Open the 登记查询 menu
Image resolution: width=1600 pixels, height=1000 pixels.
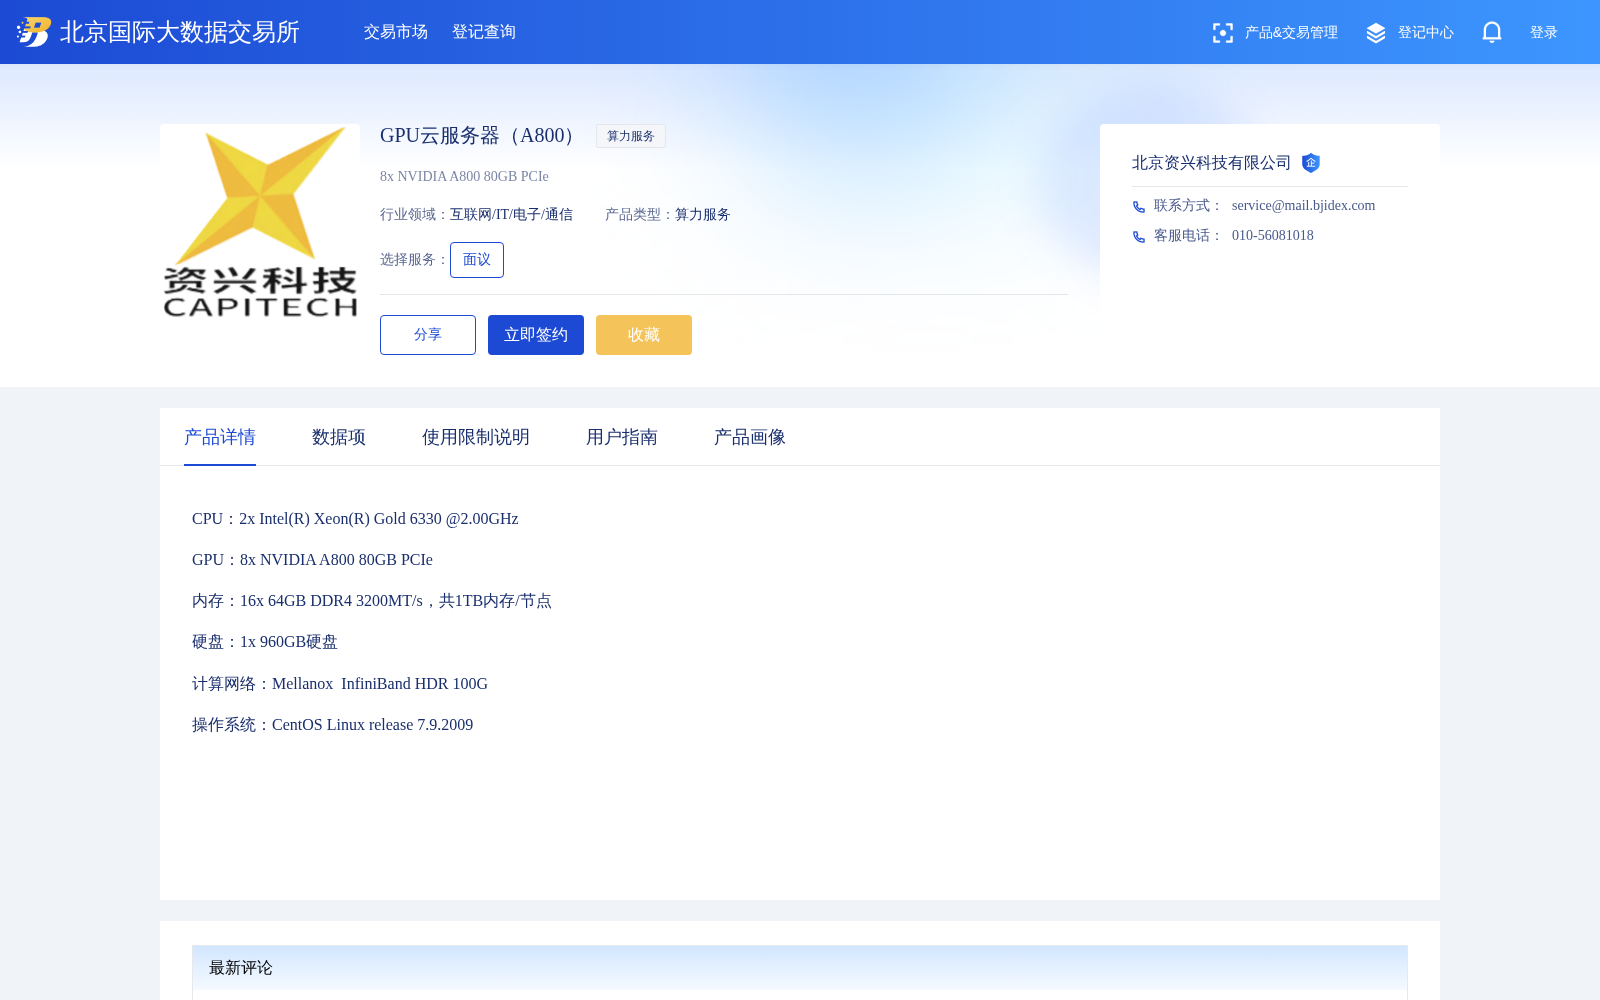click(x=484, y=32)
